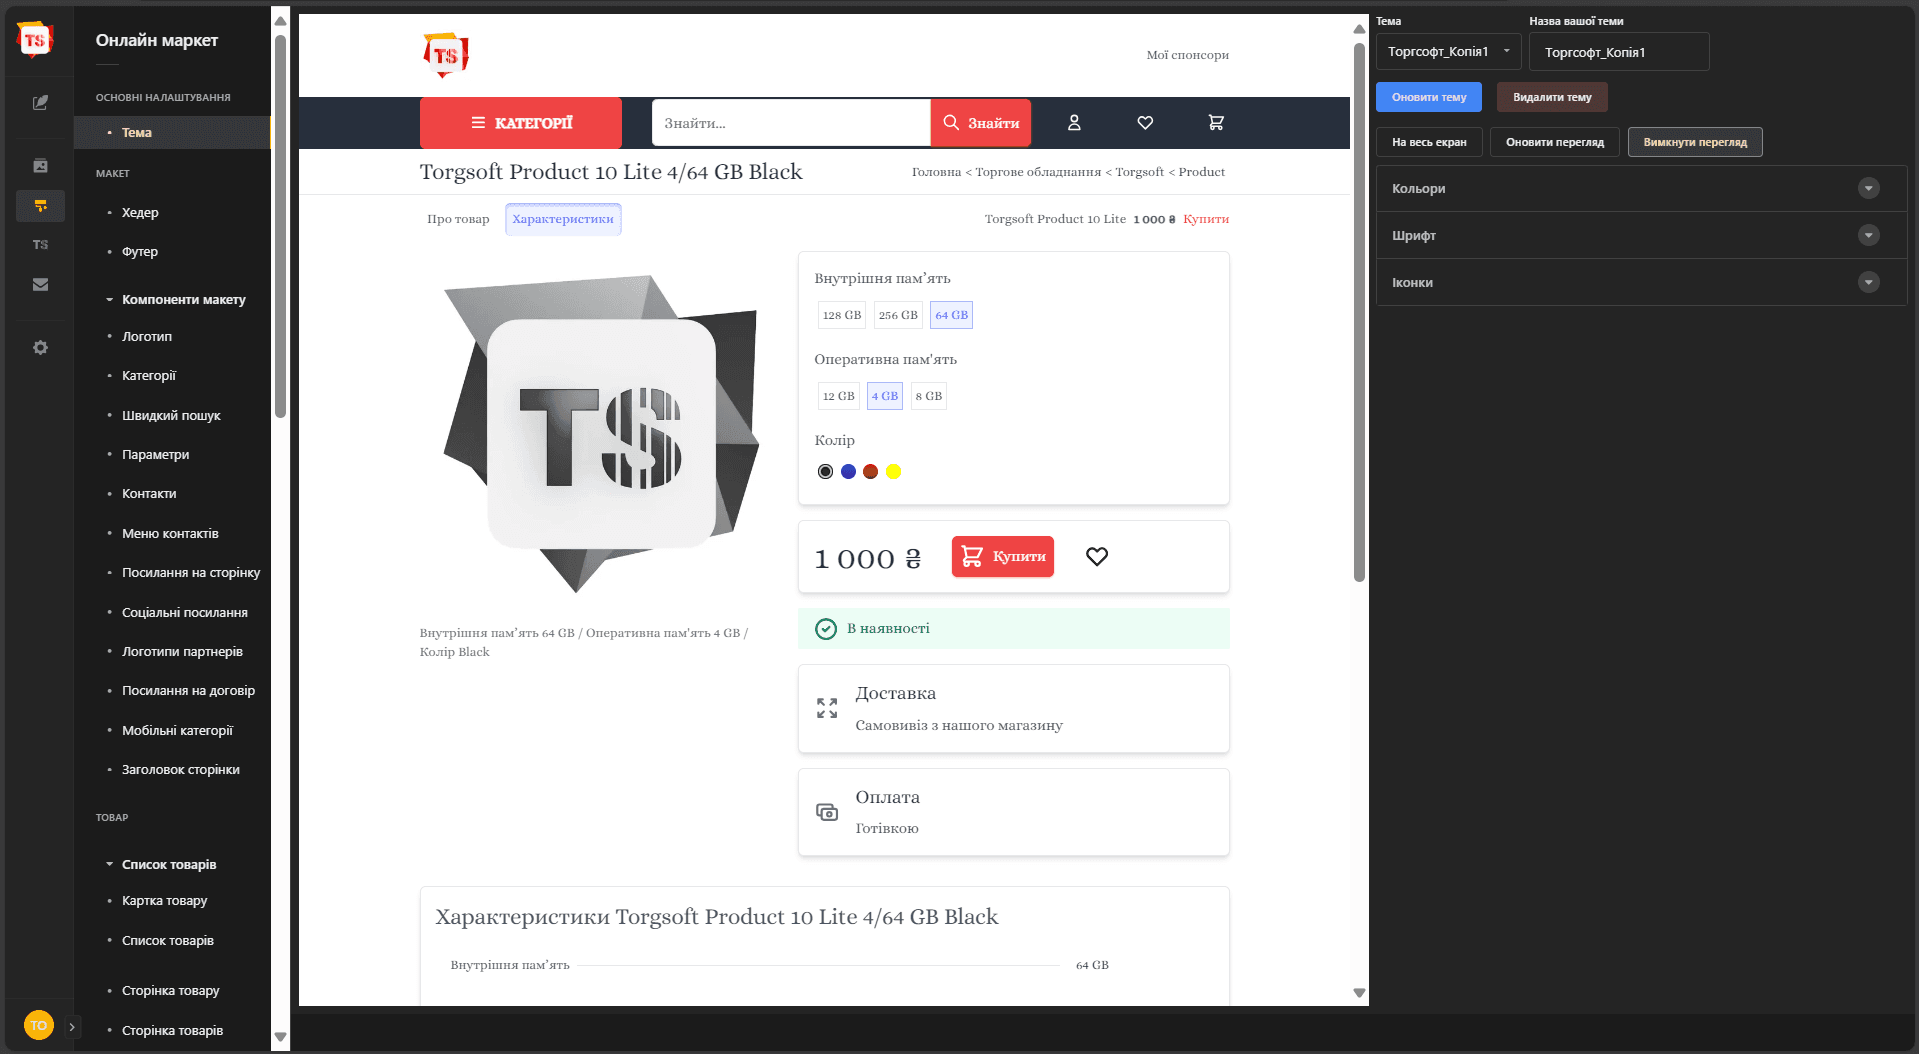Open Сторінка товару settings
The image size is (1919, 1054).
coord(171,991)
